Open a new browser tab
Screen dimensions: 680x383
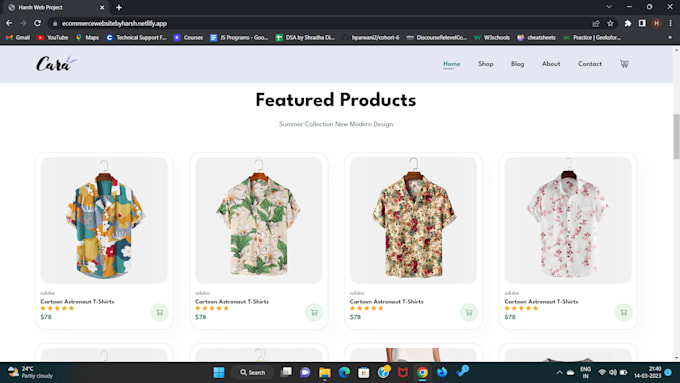pyautogui.click(x=119, y=7)
